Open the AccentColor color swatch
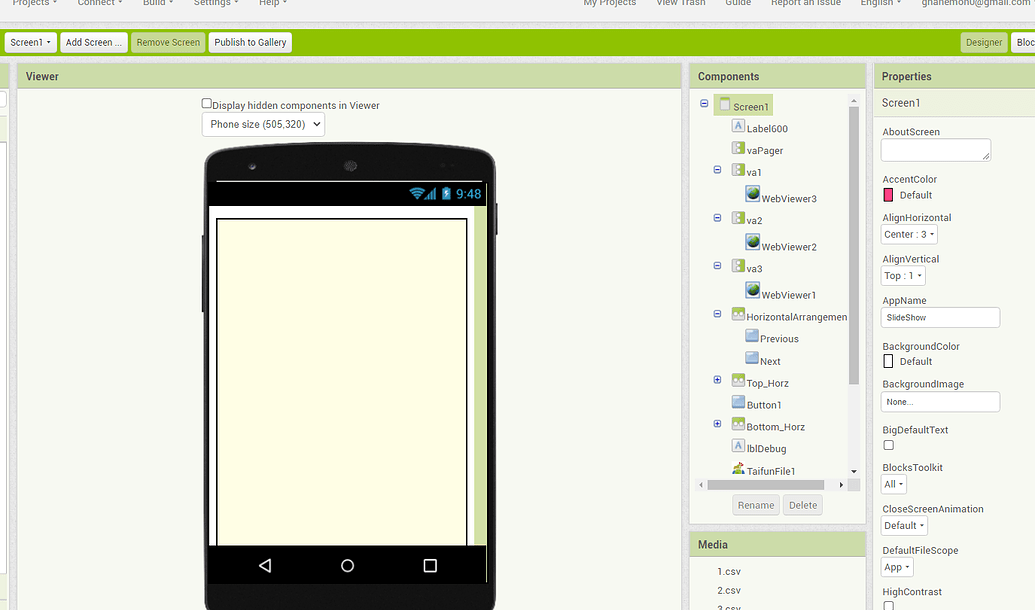The height and width of the screenshot is (610, 1035). coord(886,196)
